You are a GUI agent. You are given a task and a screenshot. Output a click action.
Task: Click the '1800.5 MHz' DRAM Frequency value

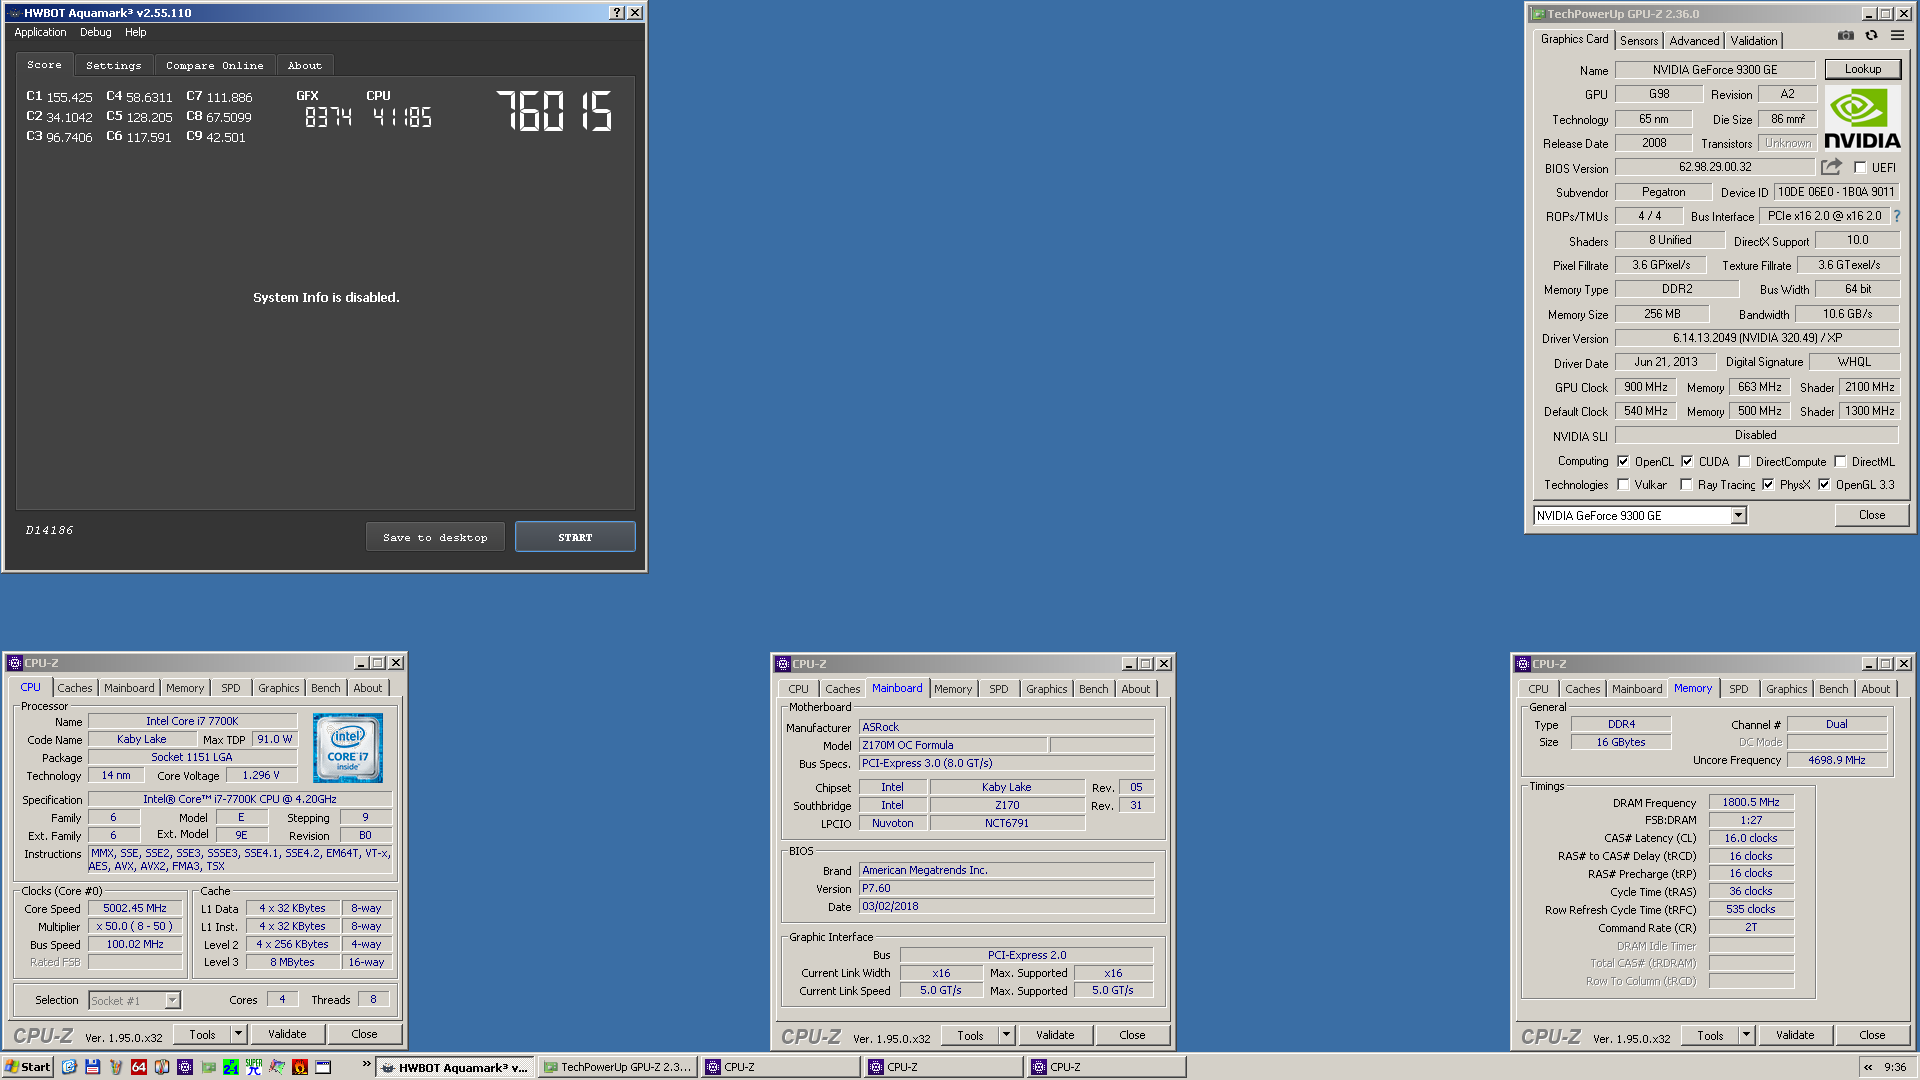pos(1751,802)
